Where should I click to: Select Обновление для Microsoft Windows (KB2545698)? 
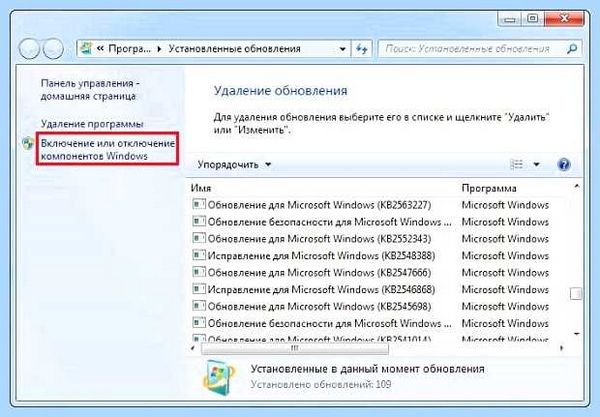(320, 306)
